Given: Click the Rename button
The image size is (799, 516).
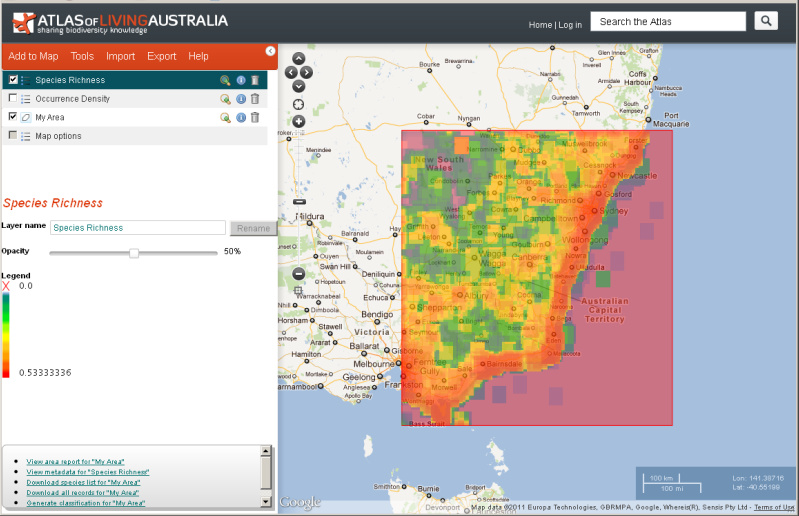Looking at the screenshot, I should [252, 228].
